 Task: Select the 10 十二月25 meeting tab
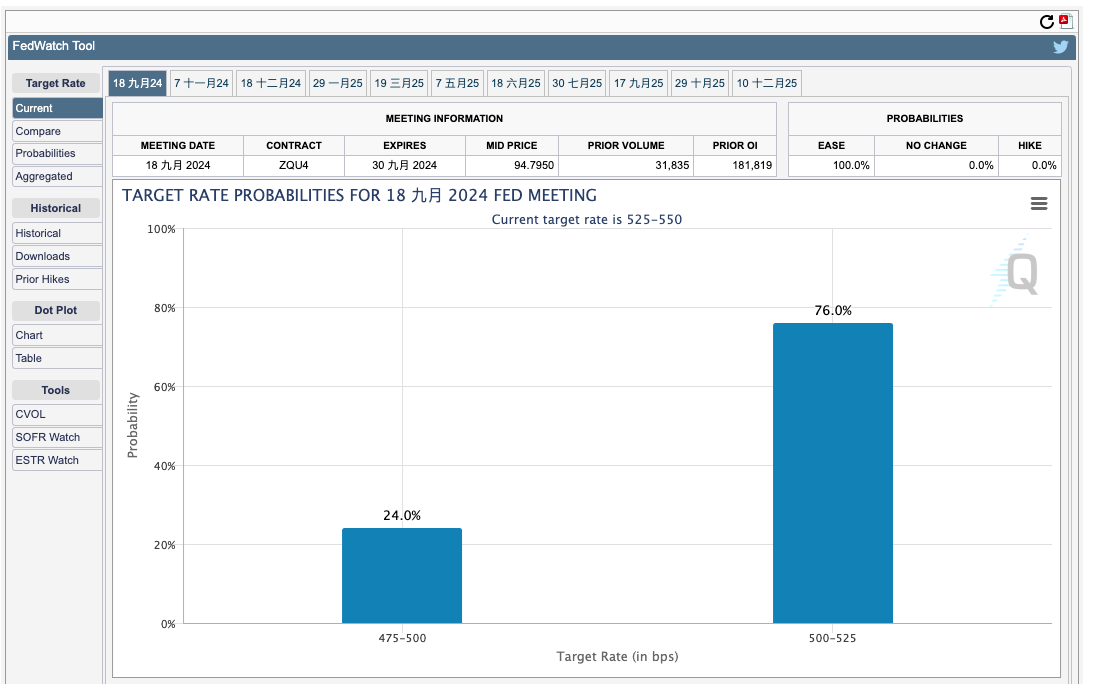coord(766,83)
